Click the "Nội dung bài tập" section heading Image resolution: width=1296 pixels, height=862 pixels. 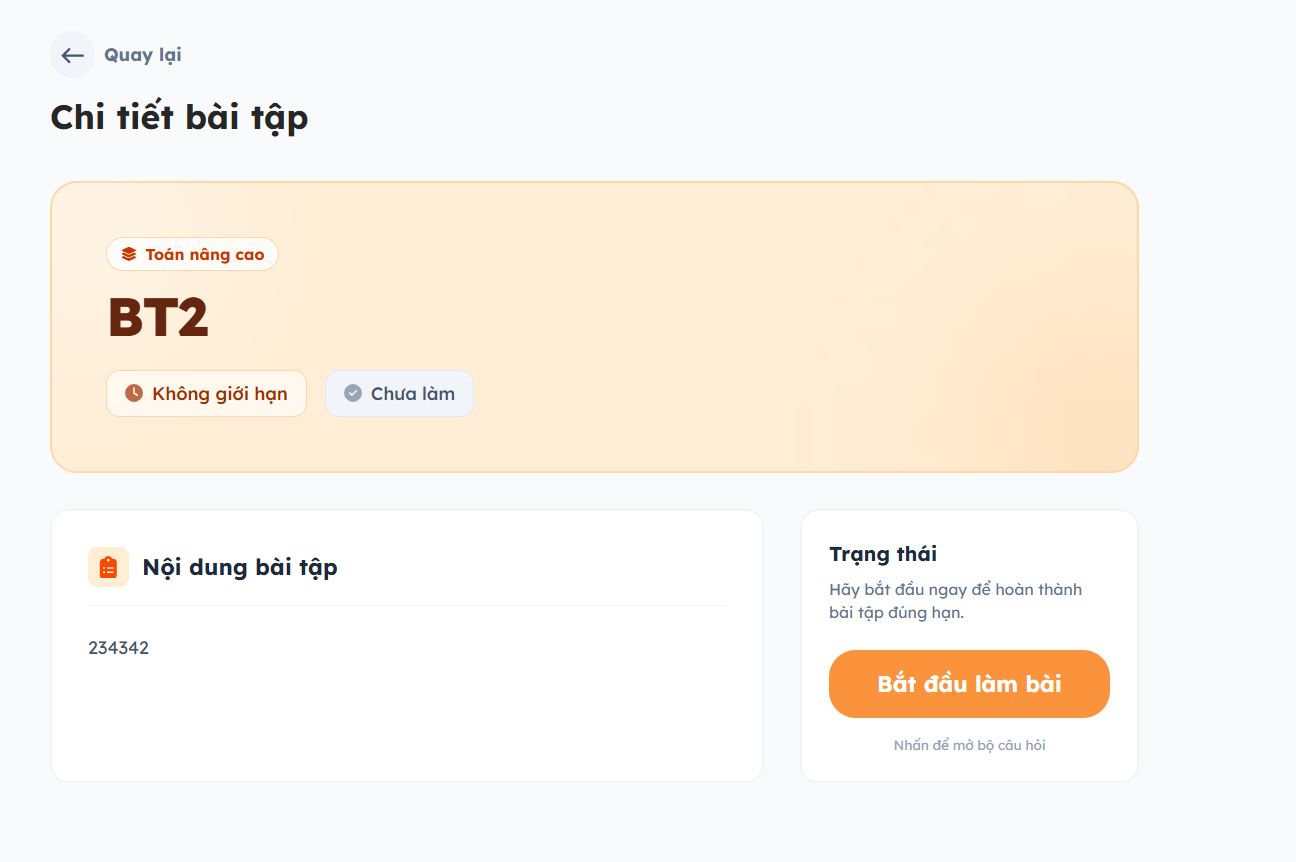(x=240, y=567)
